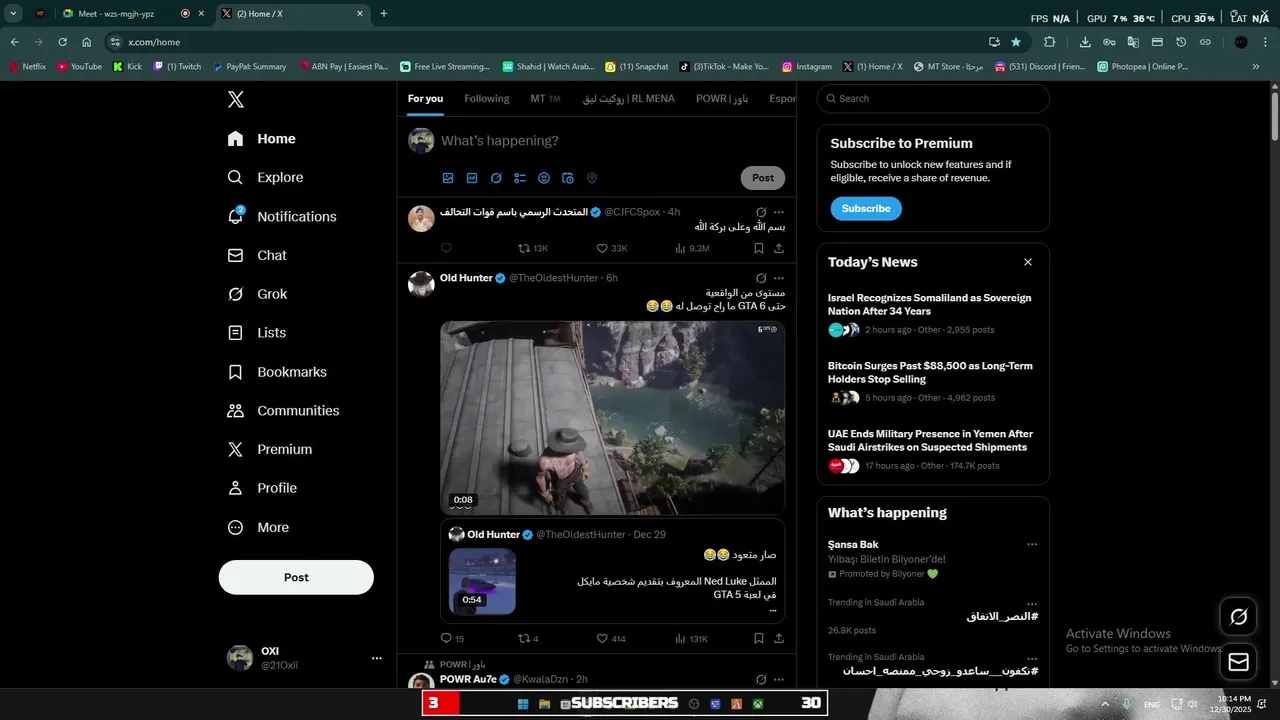The height and width of the screenshot is (720, 1280).
Task: Reload the page in Chrome
Action: coord(62,42)
